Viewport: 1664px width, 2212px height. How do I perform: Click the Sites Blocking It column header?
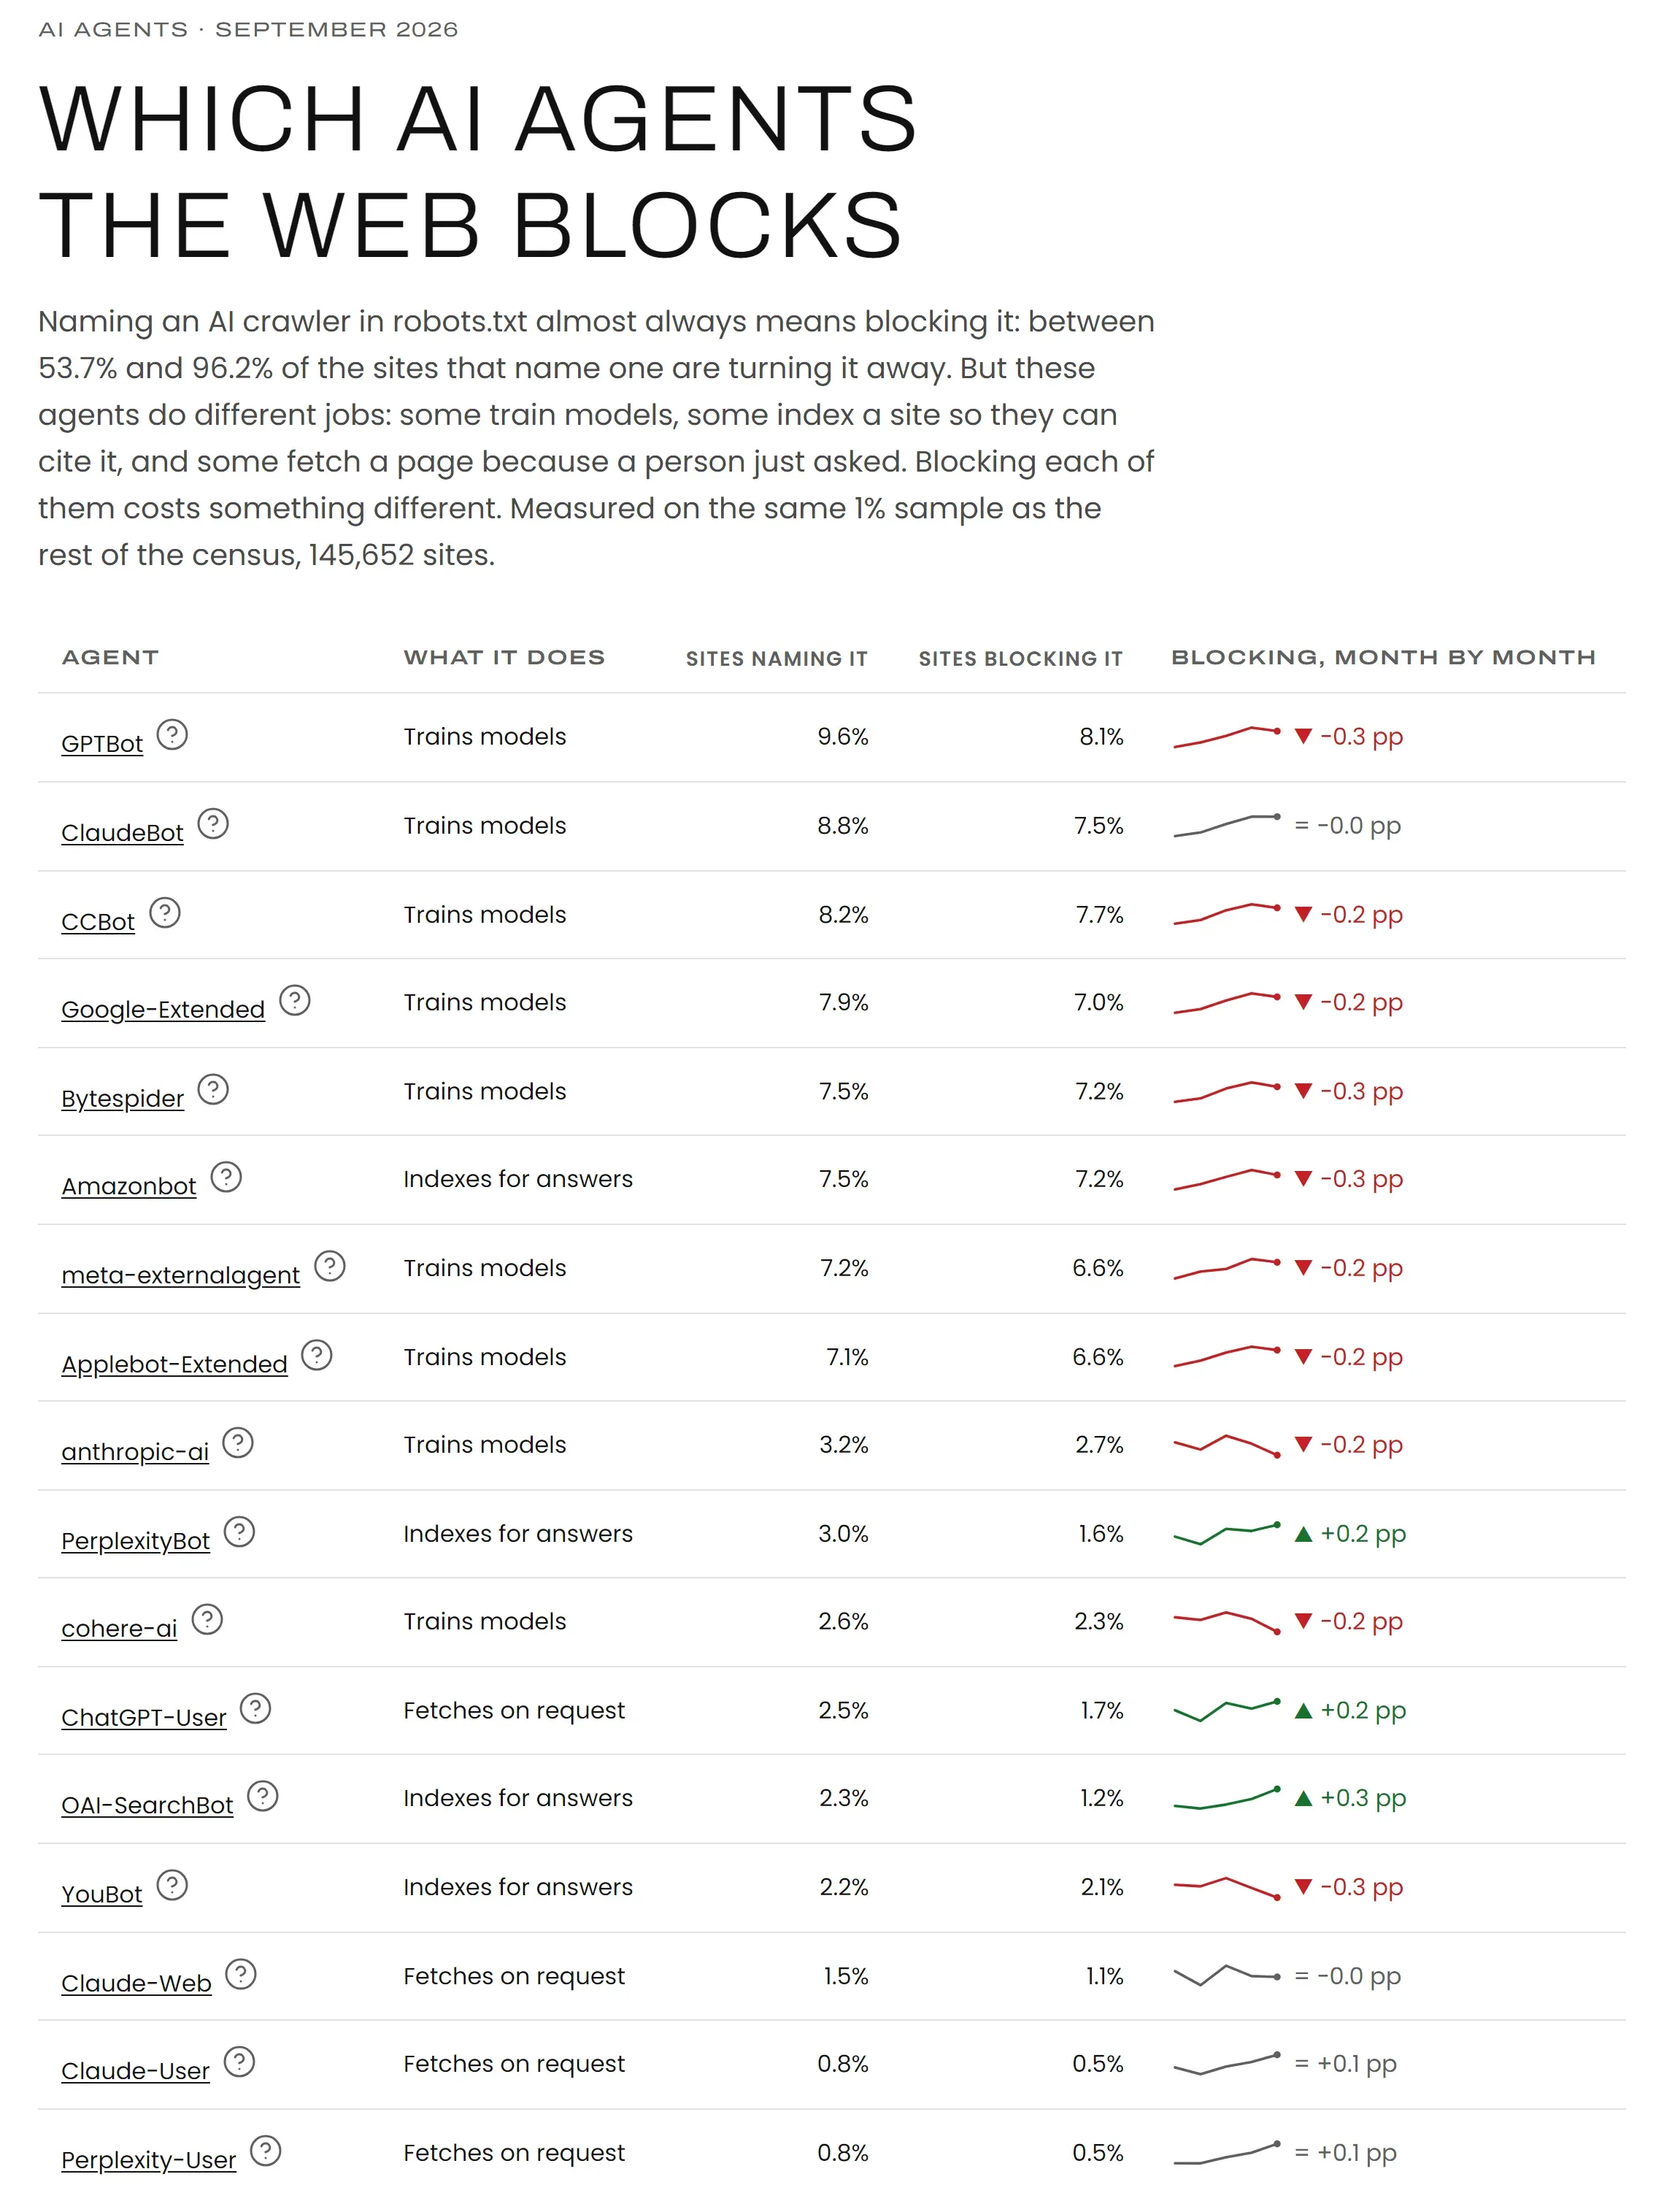1021,659
